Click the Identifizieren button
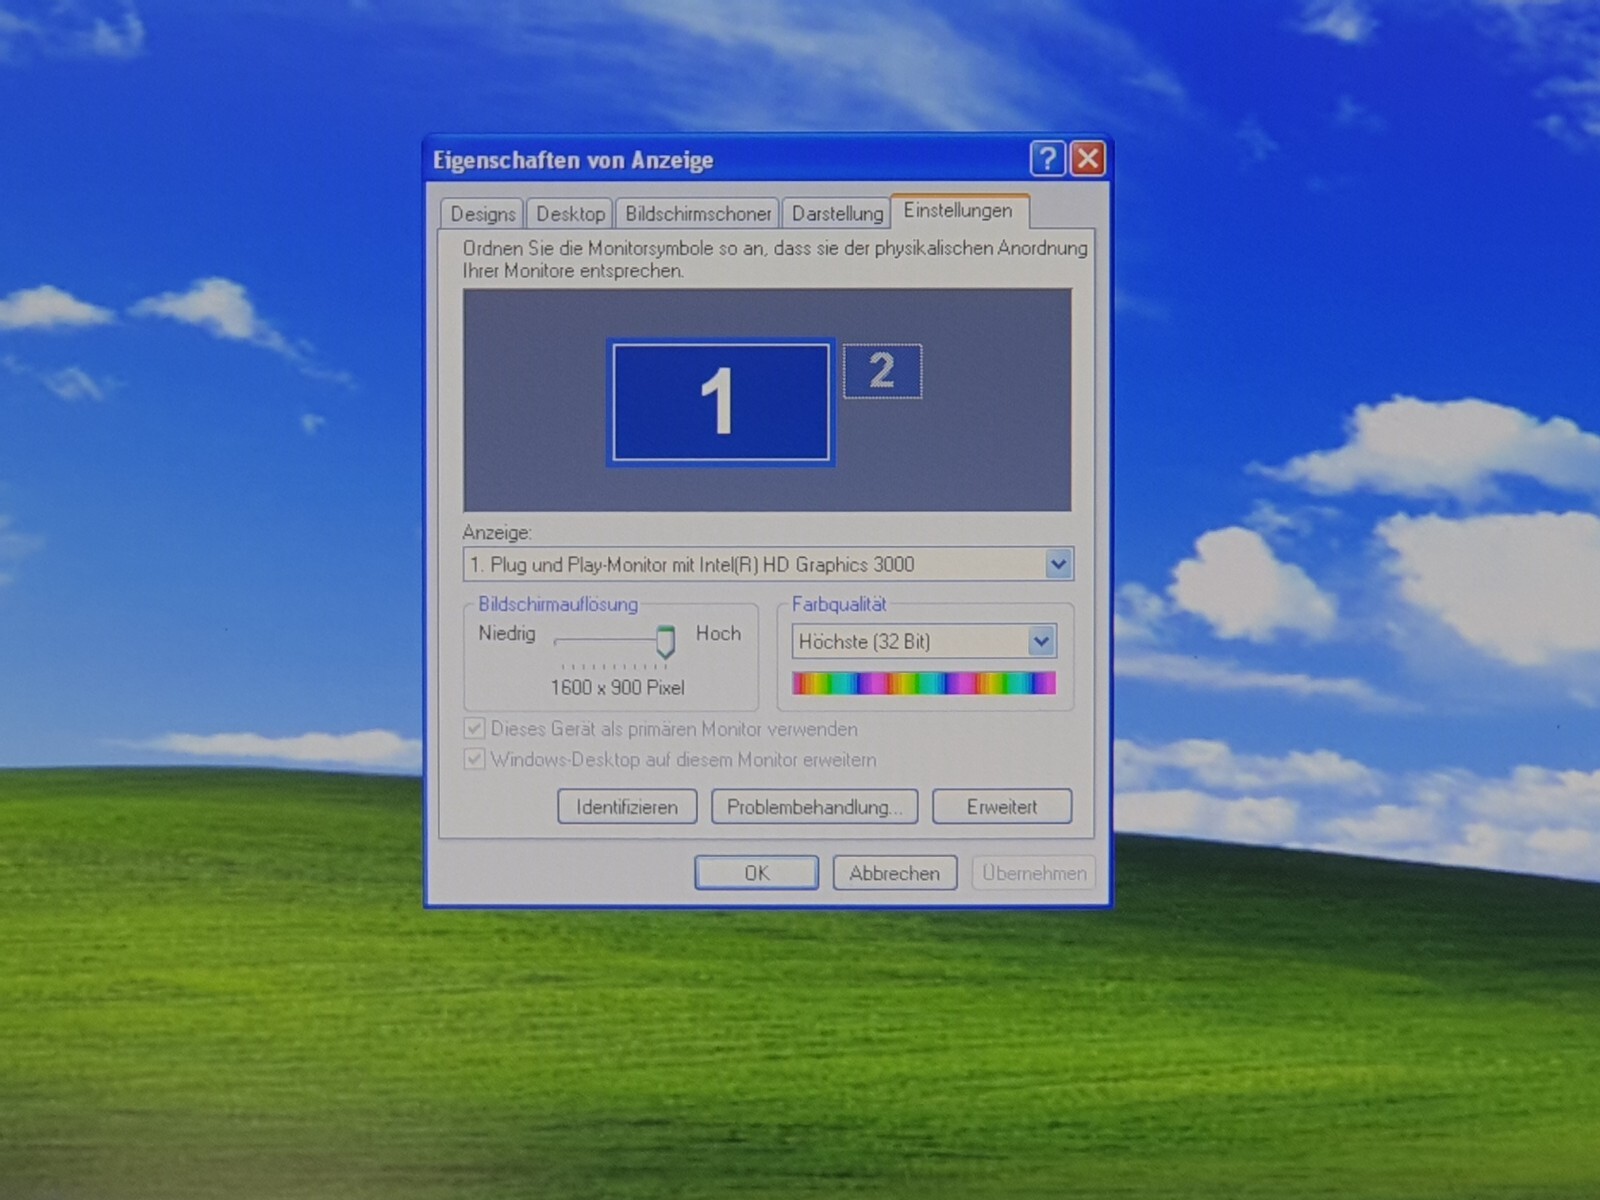This screenshot has width=1600, height=1200. [627, 807]
